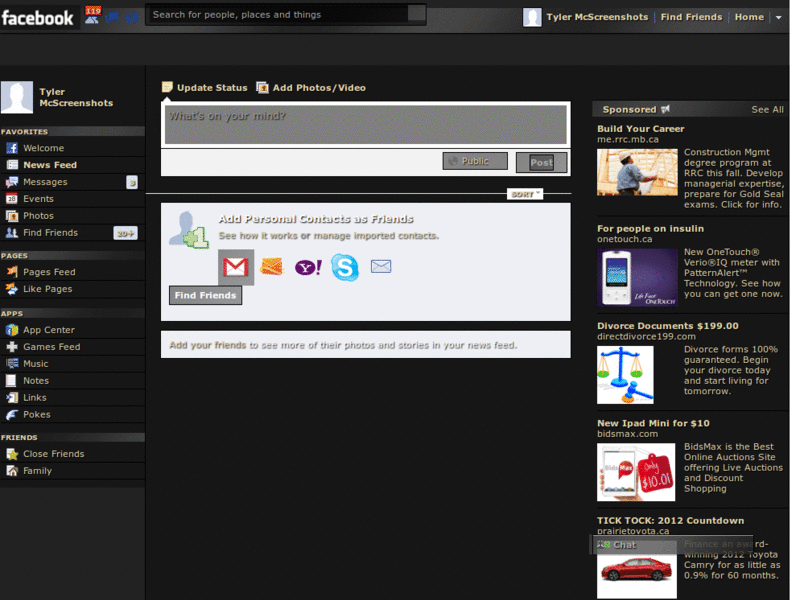800x600 pixels.
Task: Click the Add Photos/Video icon
Action: 262,88
